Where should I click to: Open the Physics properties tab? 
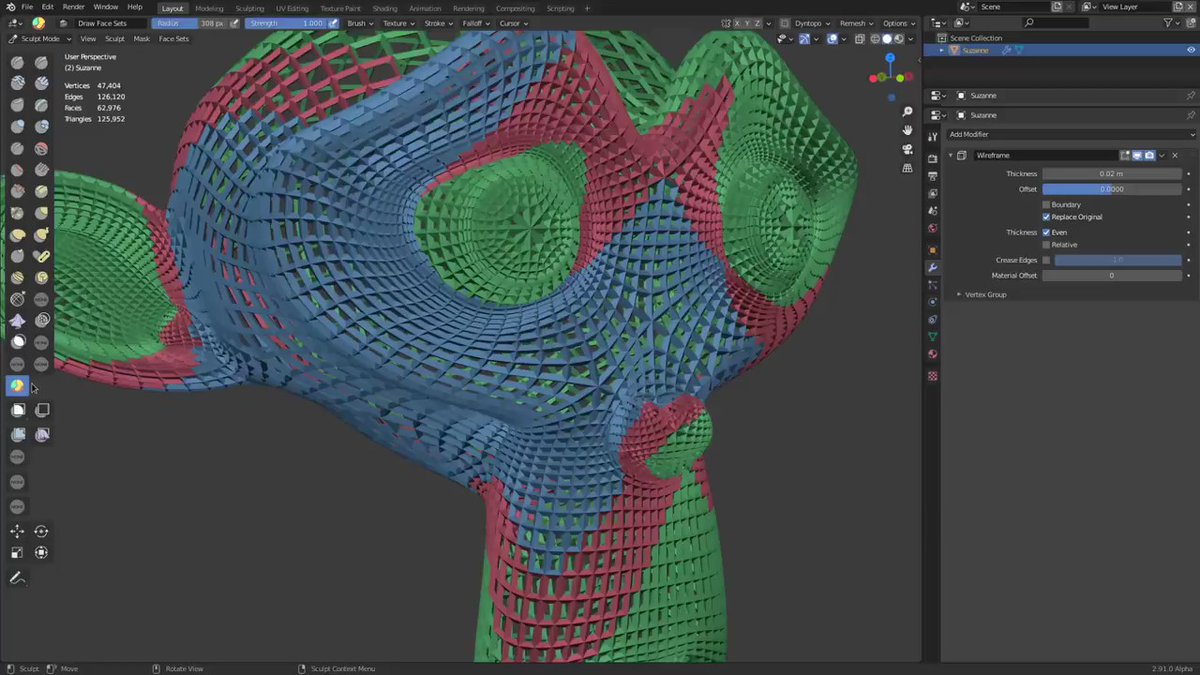933,302
